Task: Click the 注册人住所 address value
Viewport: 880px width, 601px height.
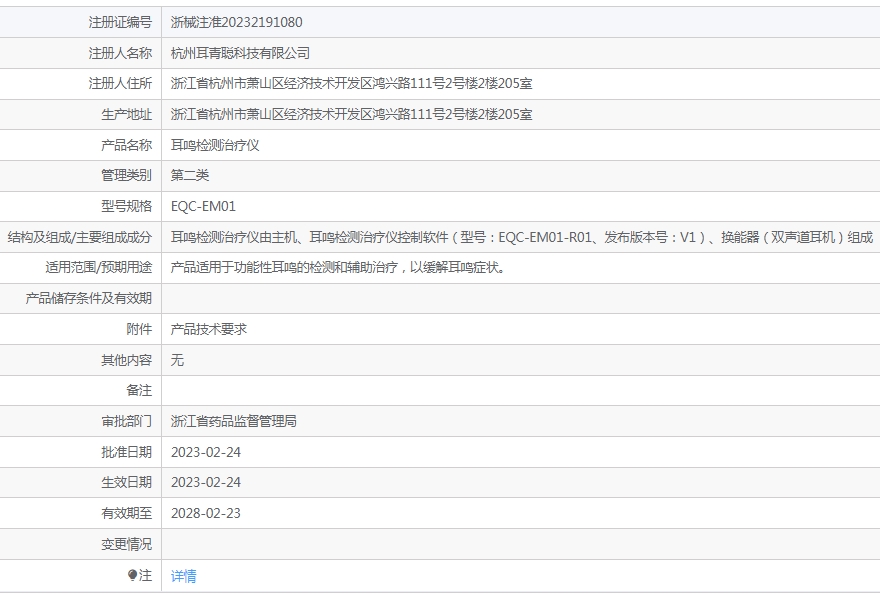Action: pos(351,84)
